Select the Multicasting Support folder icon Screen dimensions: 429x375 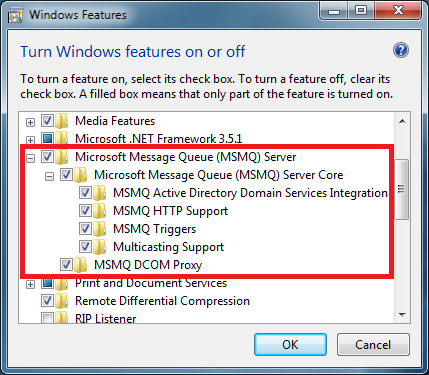coord(100,247)
